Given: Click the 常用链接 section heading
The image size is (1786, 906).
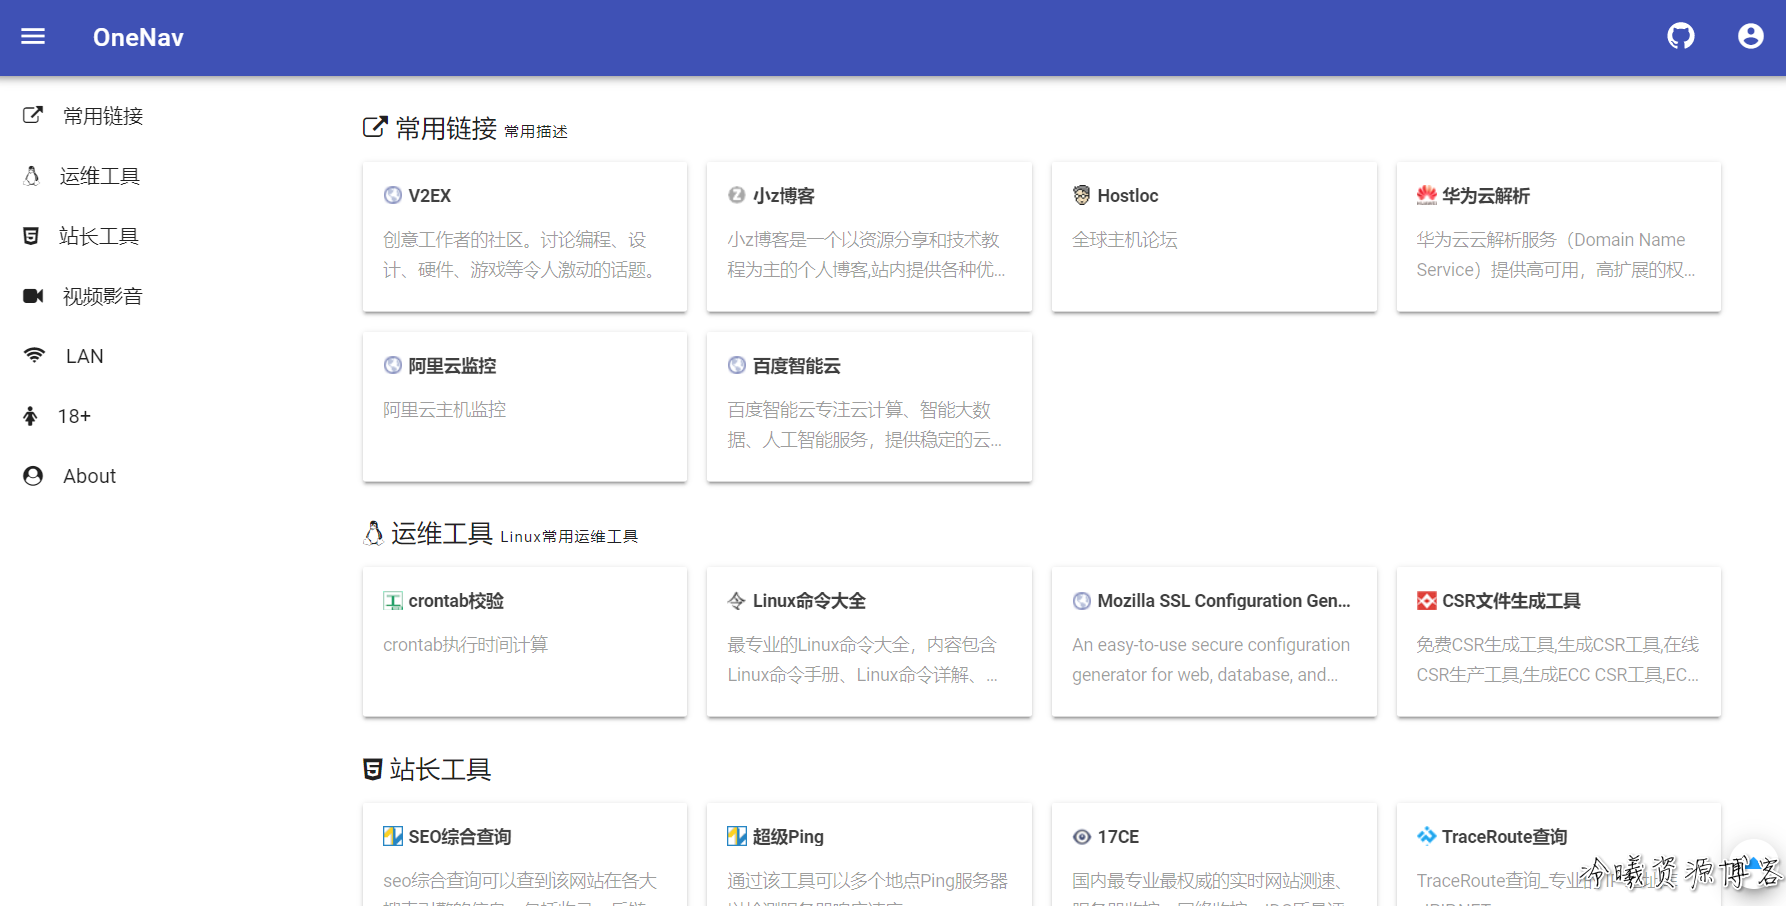Looking at the screenshot, I should pos(446,128).
